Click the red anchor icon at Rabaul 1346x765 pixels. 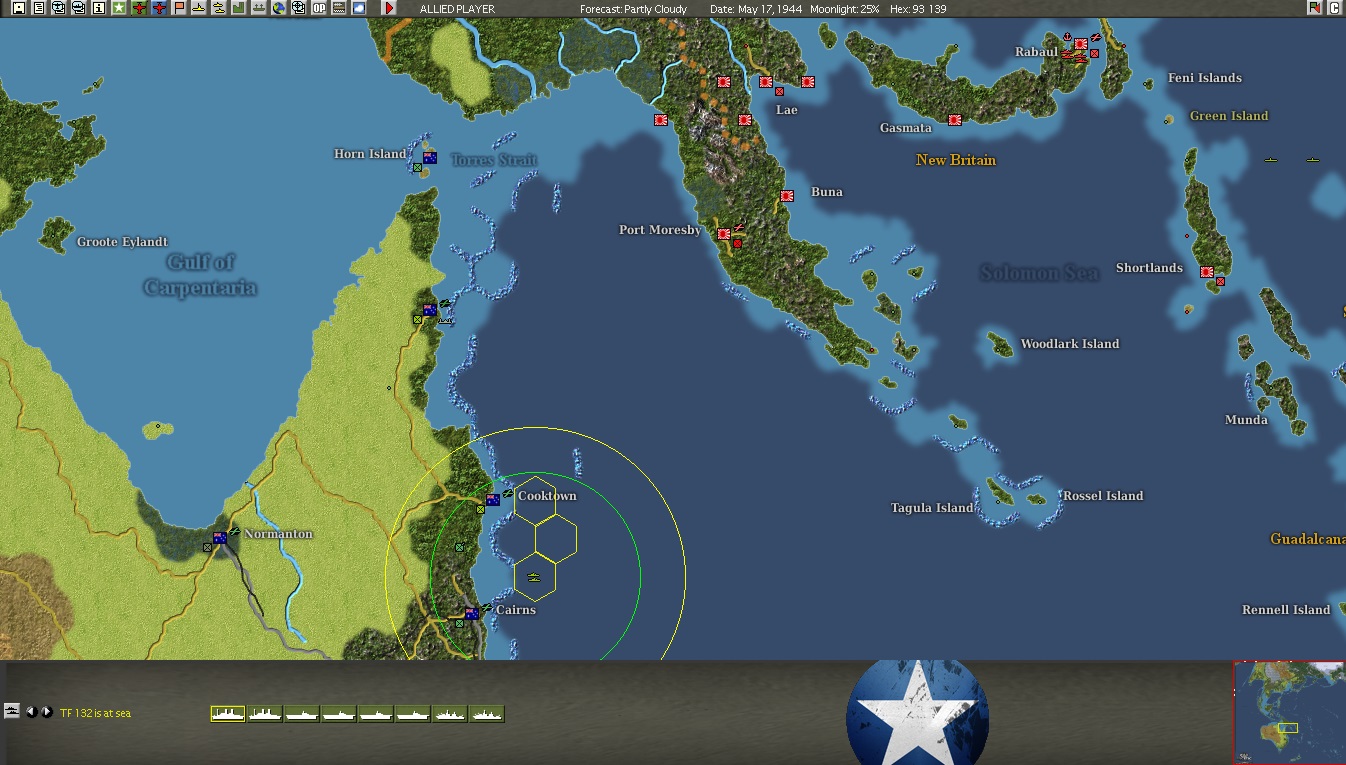point(1067,38)
